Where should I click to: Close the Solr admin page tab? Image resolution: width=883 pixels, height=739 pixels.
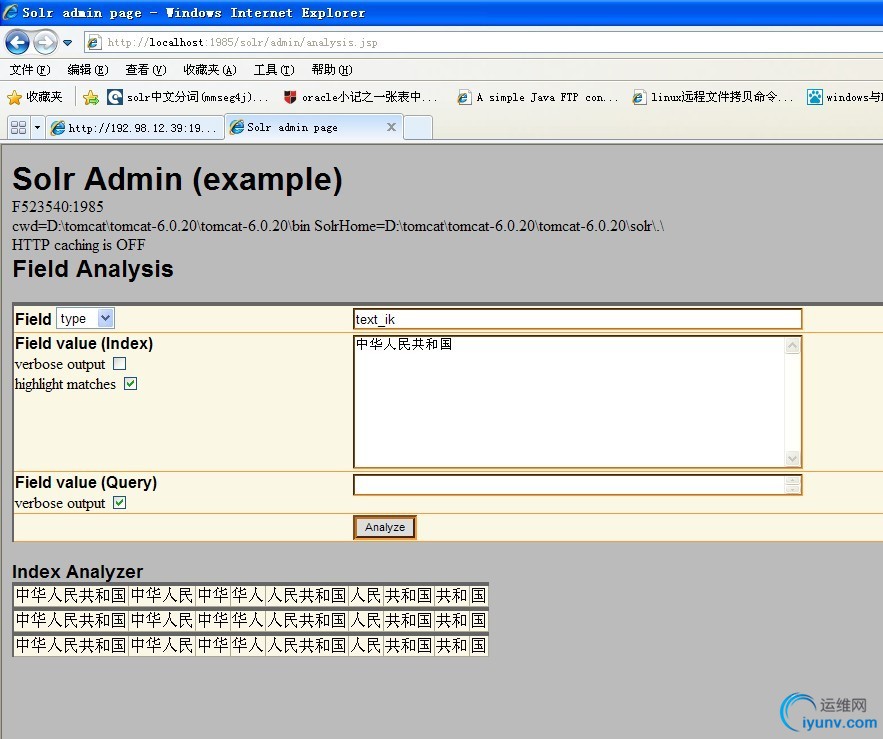point(391,127)
